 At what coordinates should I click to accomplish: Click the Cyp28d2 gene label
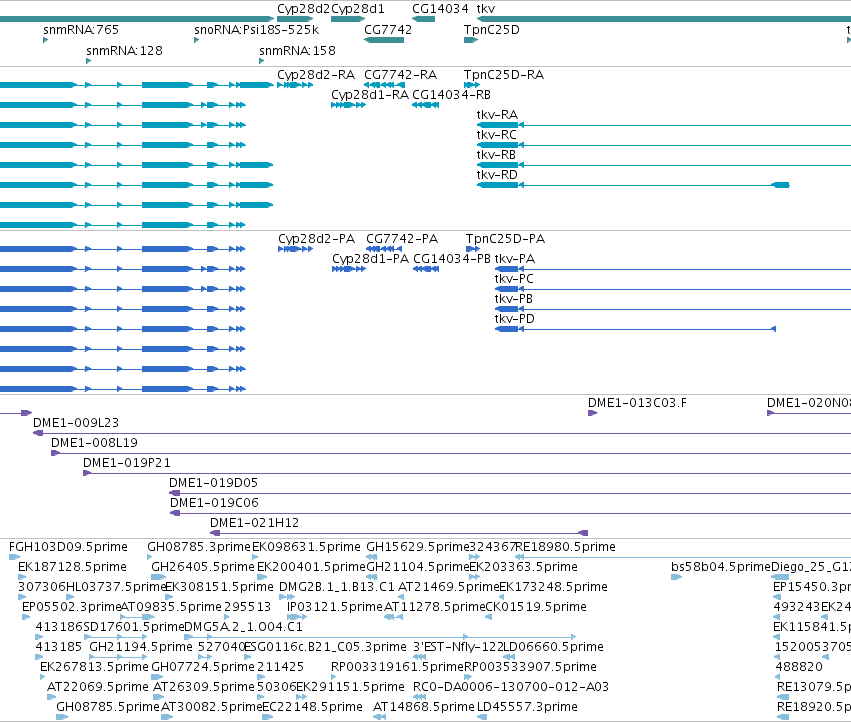(x=303, y=9)
